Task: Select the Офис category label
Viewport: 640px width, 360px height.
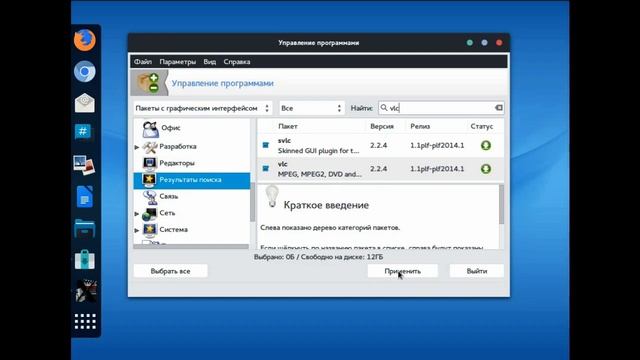Action: (171, 128)
